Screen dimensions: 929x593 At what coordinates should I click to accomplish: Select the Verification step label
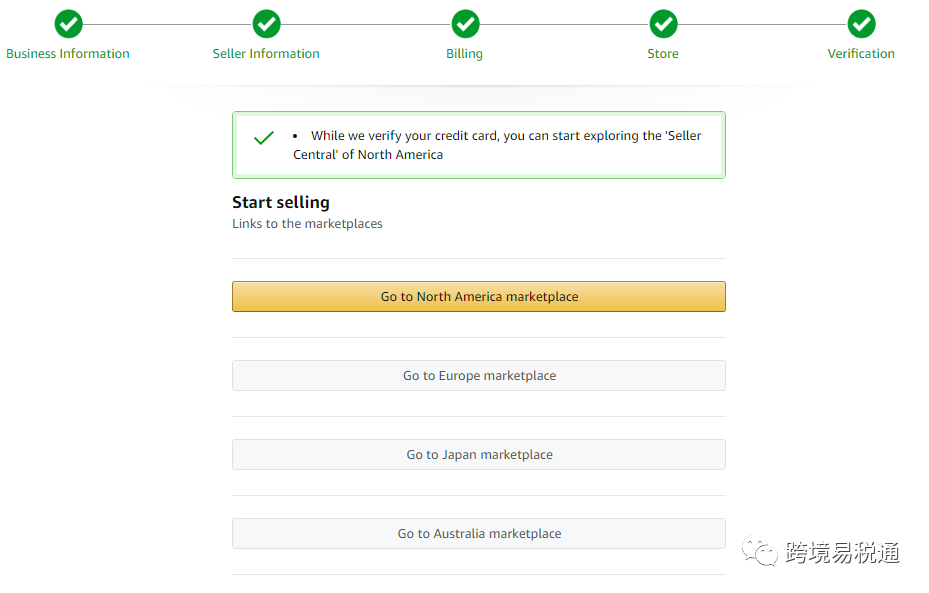pos(861,54)
